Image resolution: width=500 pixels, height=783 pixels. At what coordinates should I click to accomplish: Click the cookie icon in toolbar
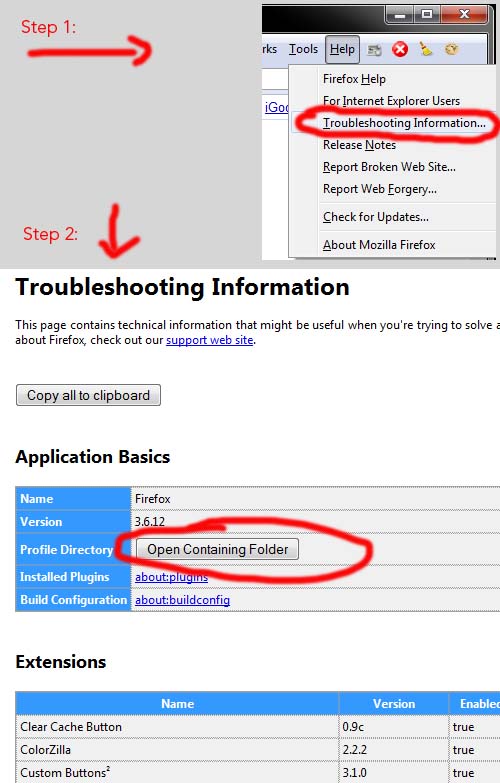point(452,49)
